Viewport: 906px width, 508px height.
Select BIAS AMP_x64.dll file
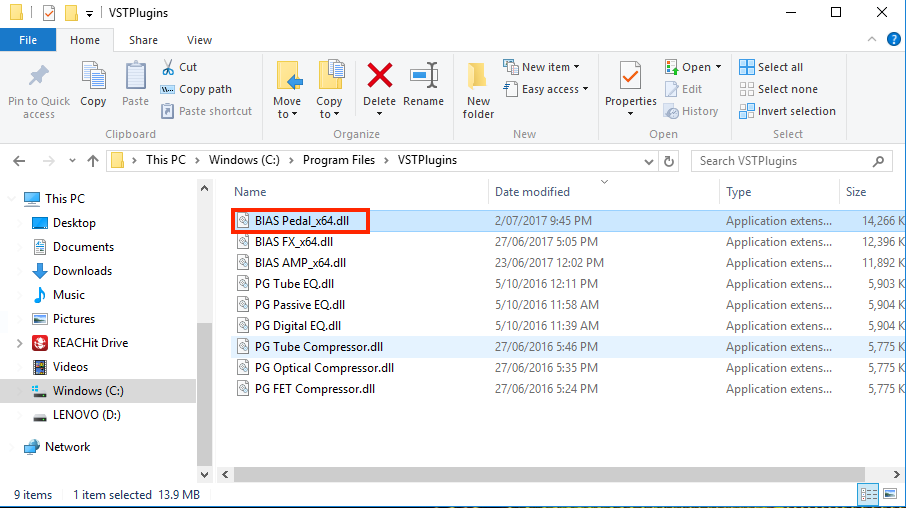point(300,262)
